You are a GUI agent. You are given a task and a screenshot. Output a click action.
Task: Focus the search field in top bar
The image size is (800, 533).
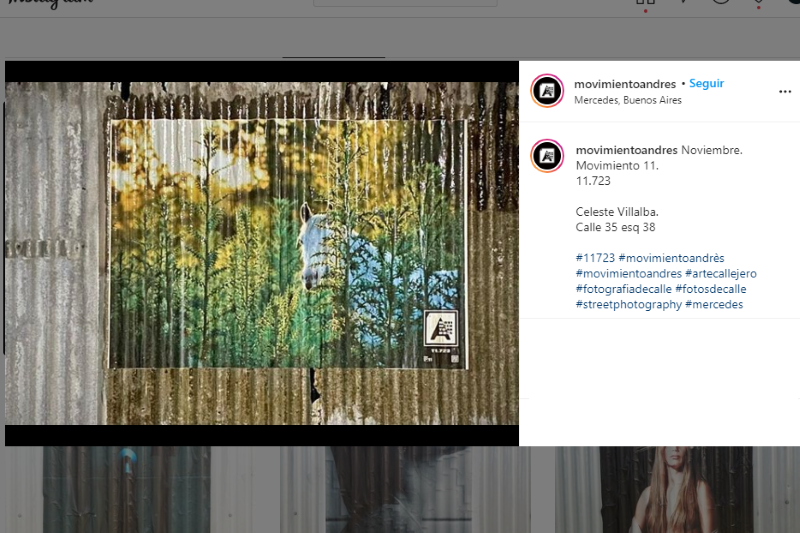pyautogui.click(x=404, y=3)
